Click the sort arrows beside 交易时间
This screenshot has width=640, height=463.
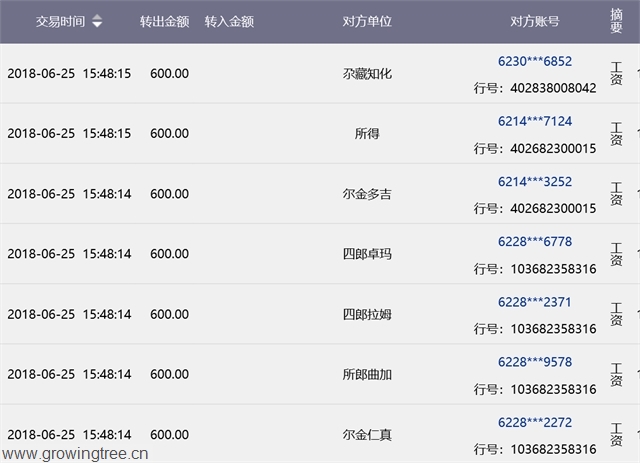pyautogui.click(x=97, y=21)
